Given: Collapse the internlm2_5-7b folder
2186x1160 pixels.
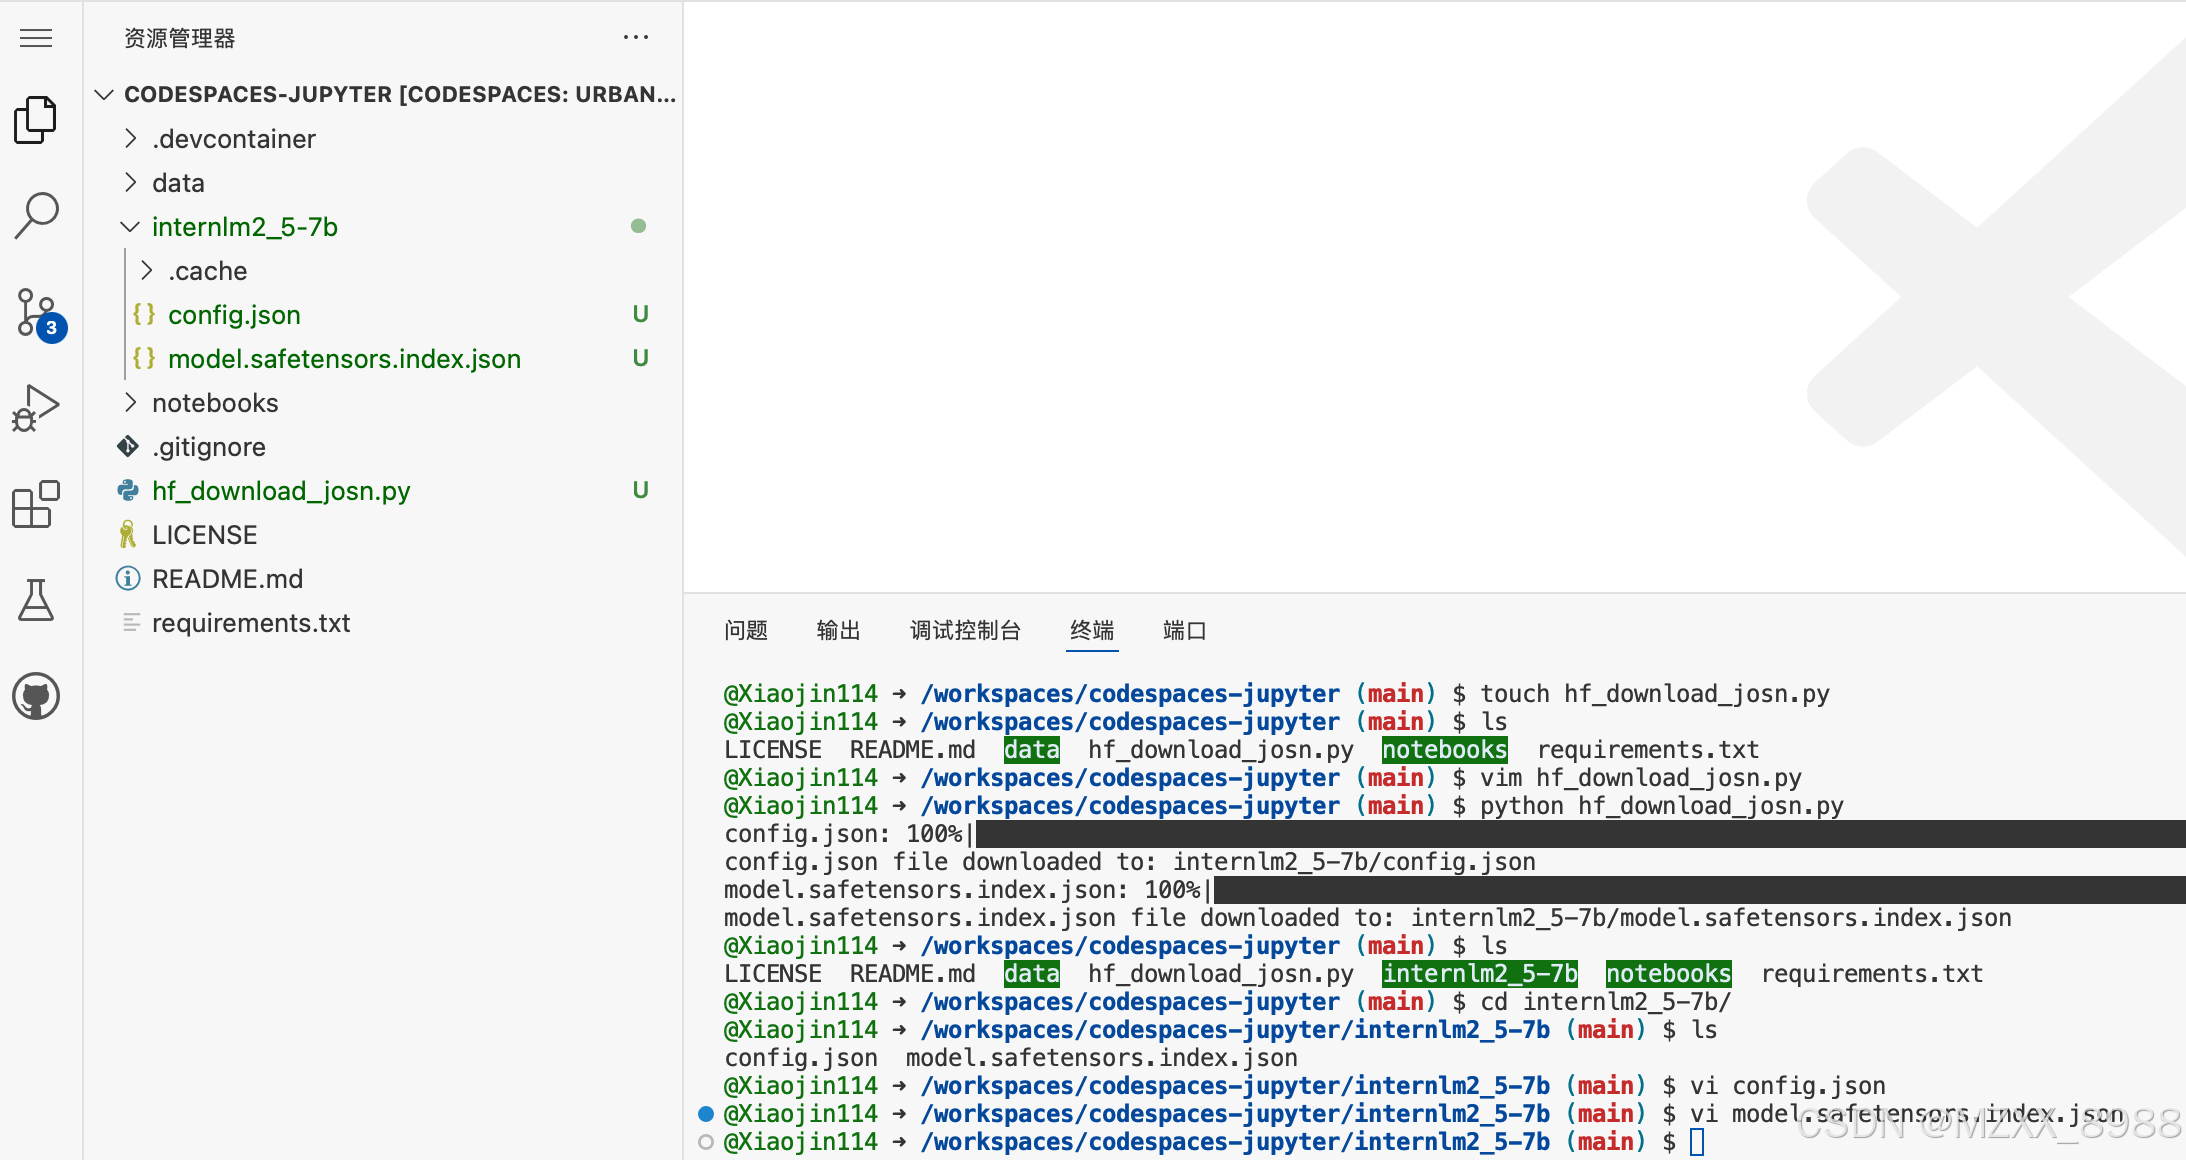Looking at the screenshot, I should [x=244, y=226].
